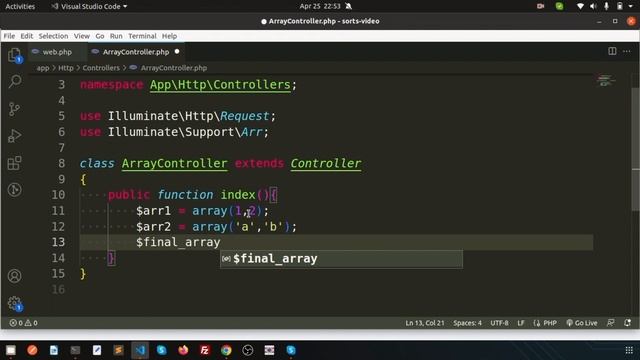The height and width of the screenshot is (360, 640).
Task: Click the namespace App\Http\Controllers text
Action: 188,84
